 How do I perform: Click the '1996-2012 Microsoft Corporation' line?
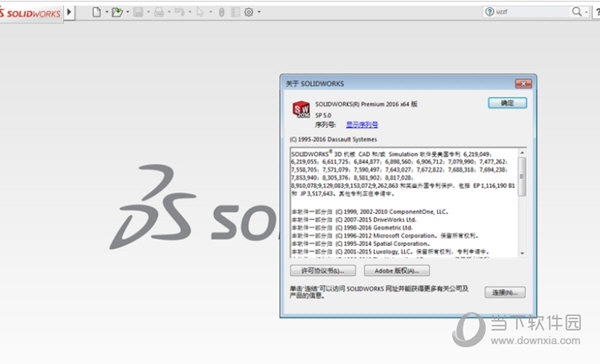click(385, 236)
